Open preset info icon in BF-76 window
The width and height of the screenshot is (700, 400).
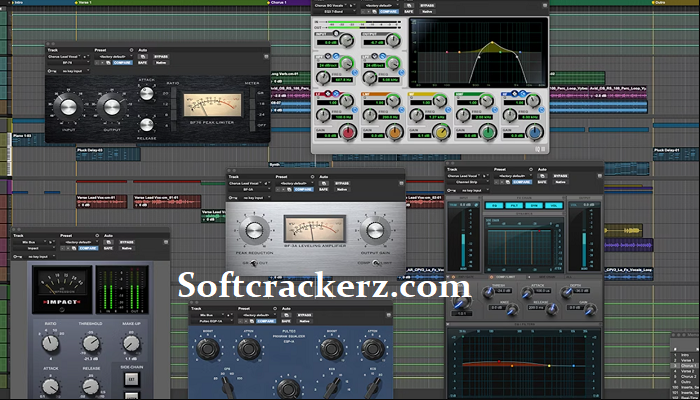131,50
